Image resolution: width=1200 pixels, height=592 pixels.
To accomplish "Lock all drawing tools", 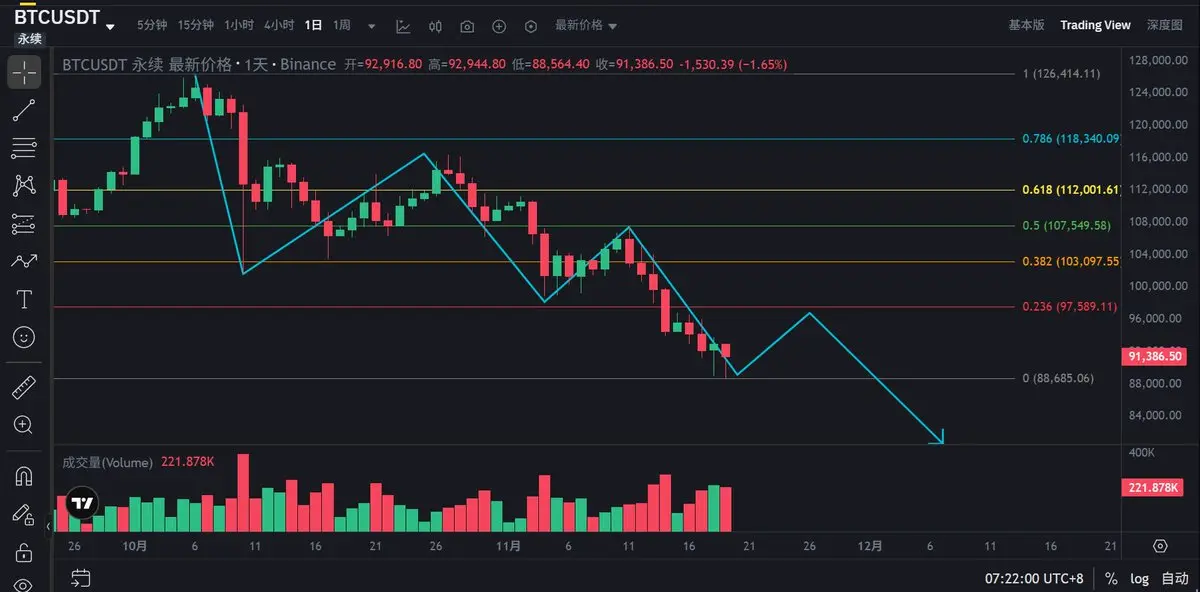I will click(24, 552).
